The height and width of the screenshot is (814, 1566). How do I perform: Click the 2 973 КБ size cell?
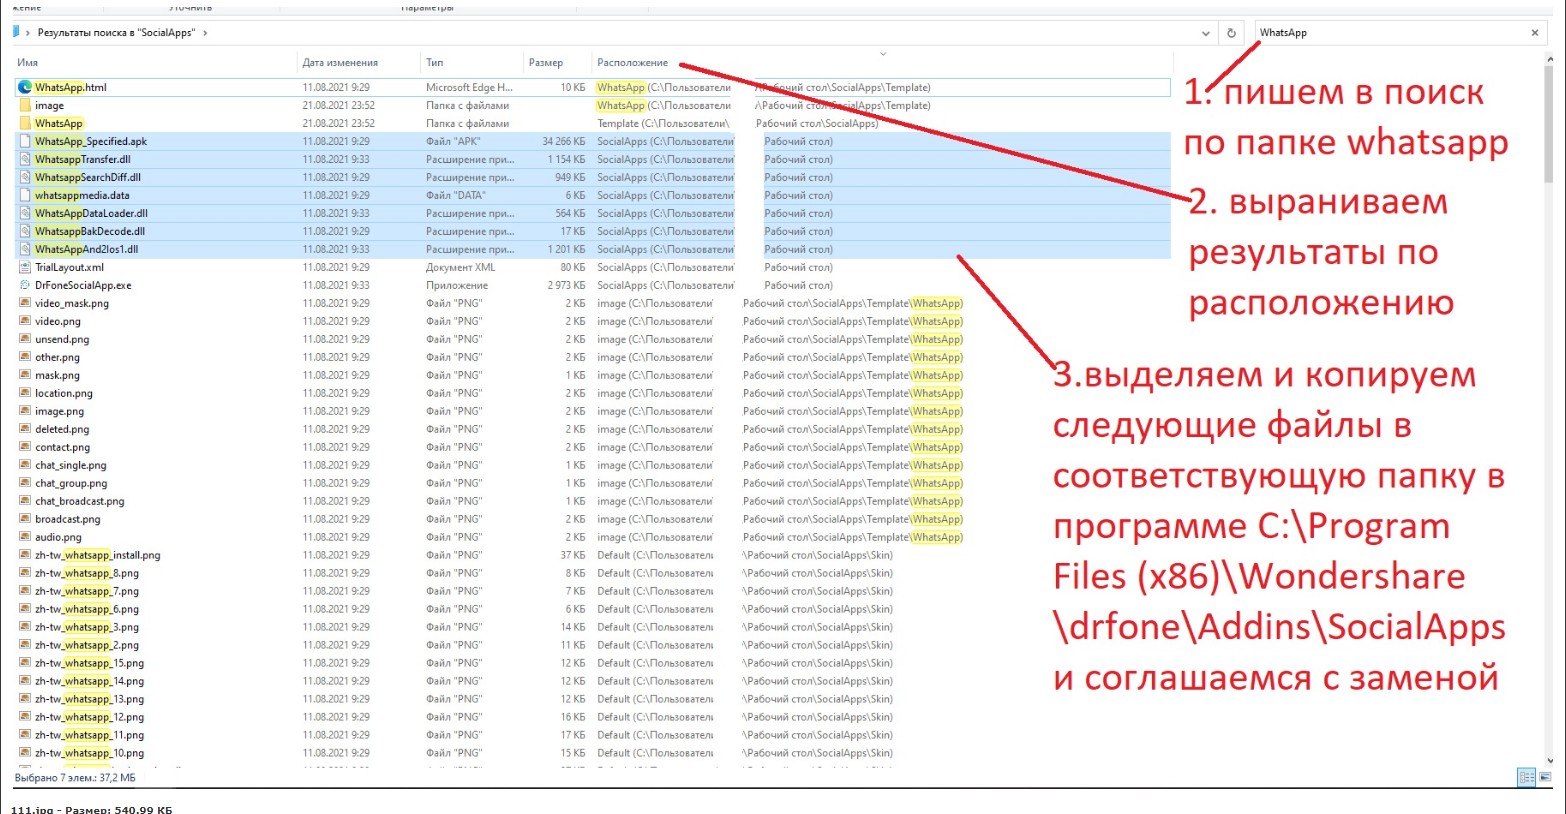pyautogui.click(x=566, y=285)
